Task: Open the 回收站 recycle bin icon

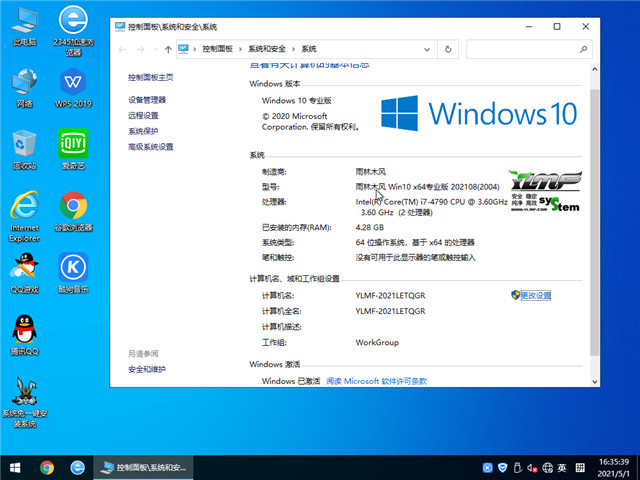Action: coord(24,150)
